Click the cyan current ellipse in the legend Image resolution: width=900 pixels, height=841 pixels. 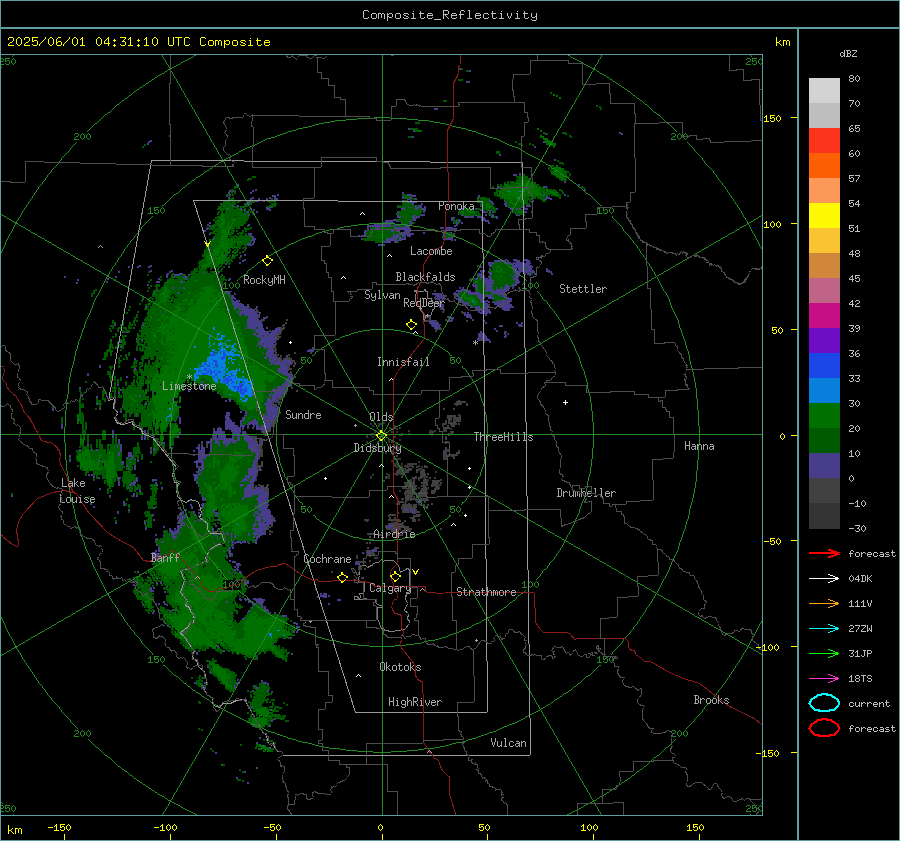point(824,703)
